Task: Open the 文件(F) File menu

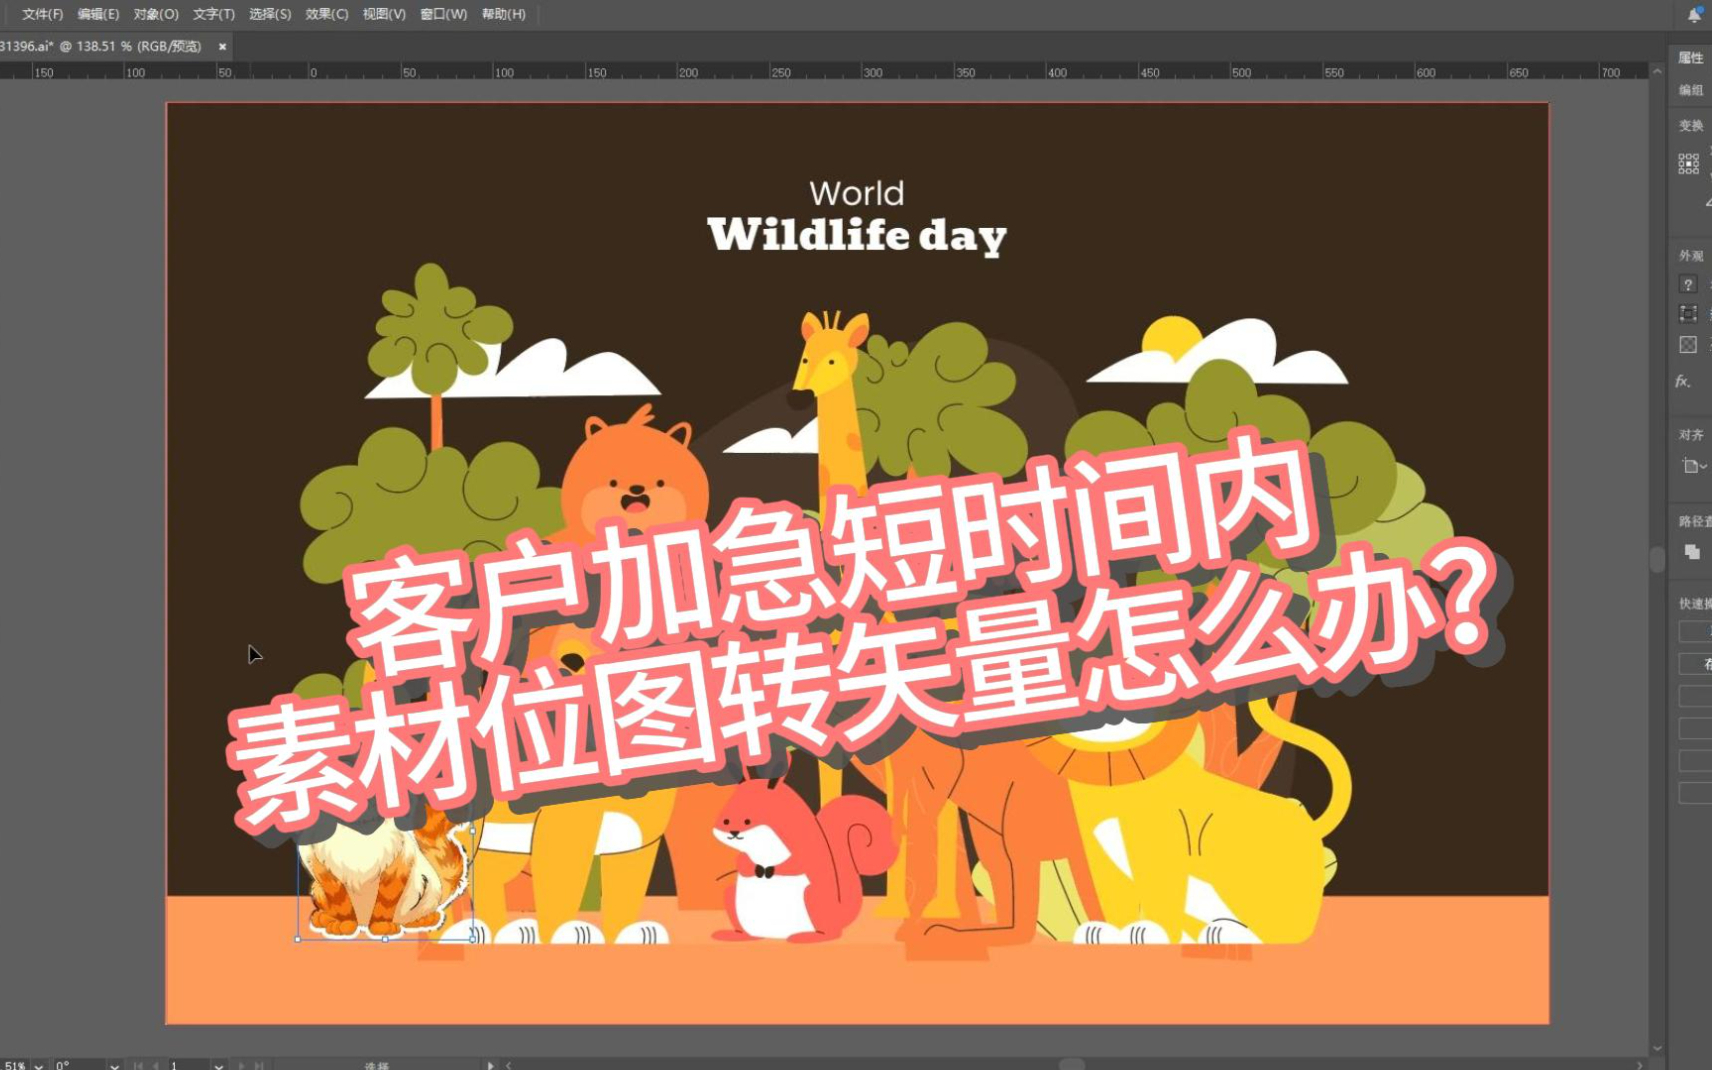Action: click(x=42, y=14)
